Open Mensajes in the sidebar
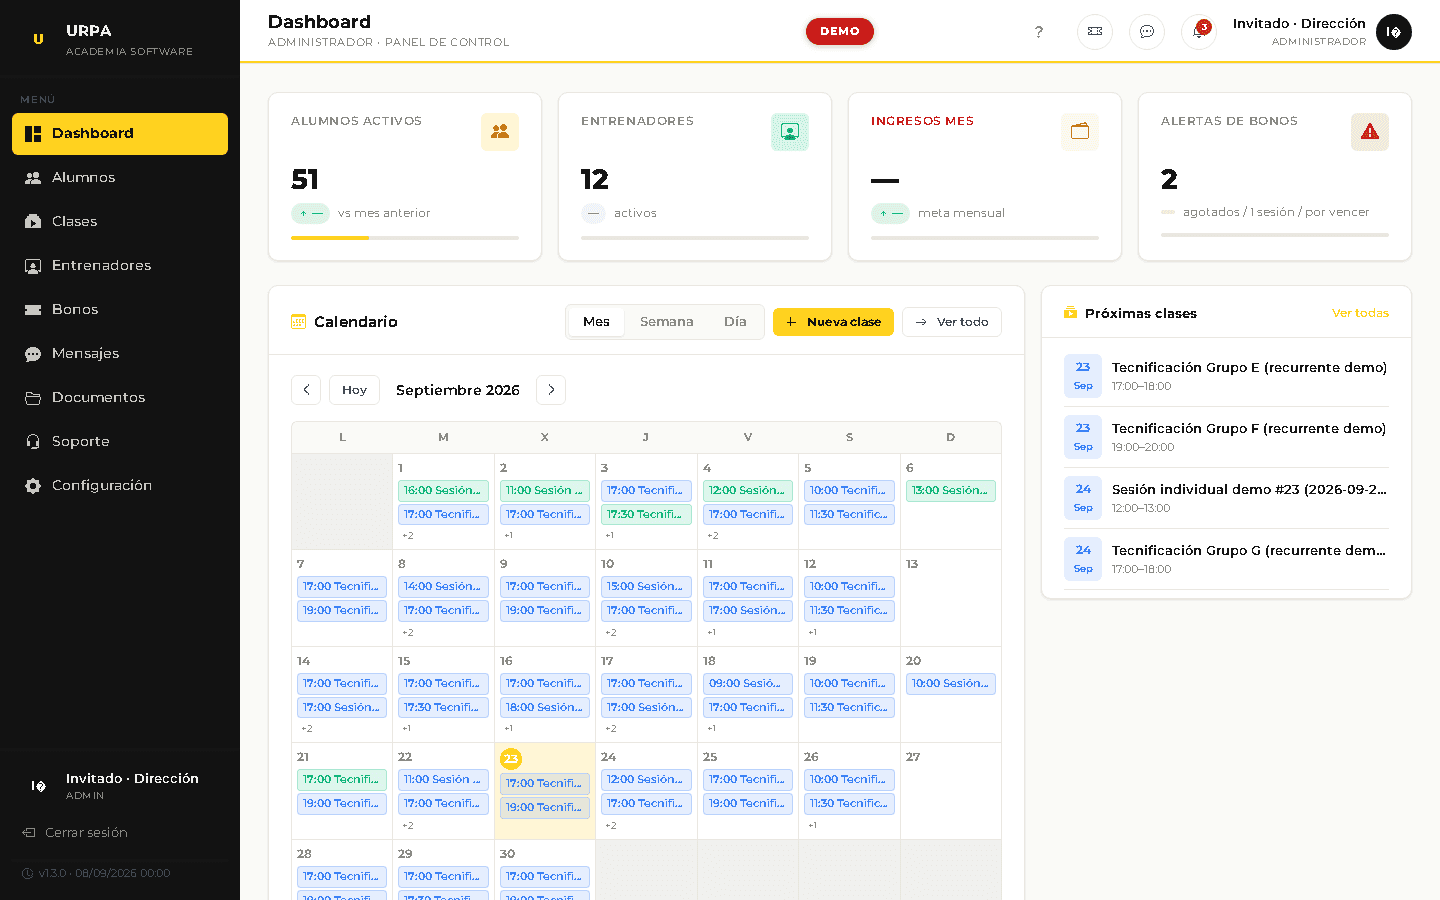This screenshot has height=900, width=1440. point(120,353)
